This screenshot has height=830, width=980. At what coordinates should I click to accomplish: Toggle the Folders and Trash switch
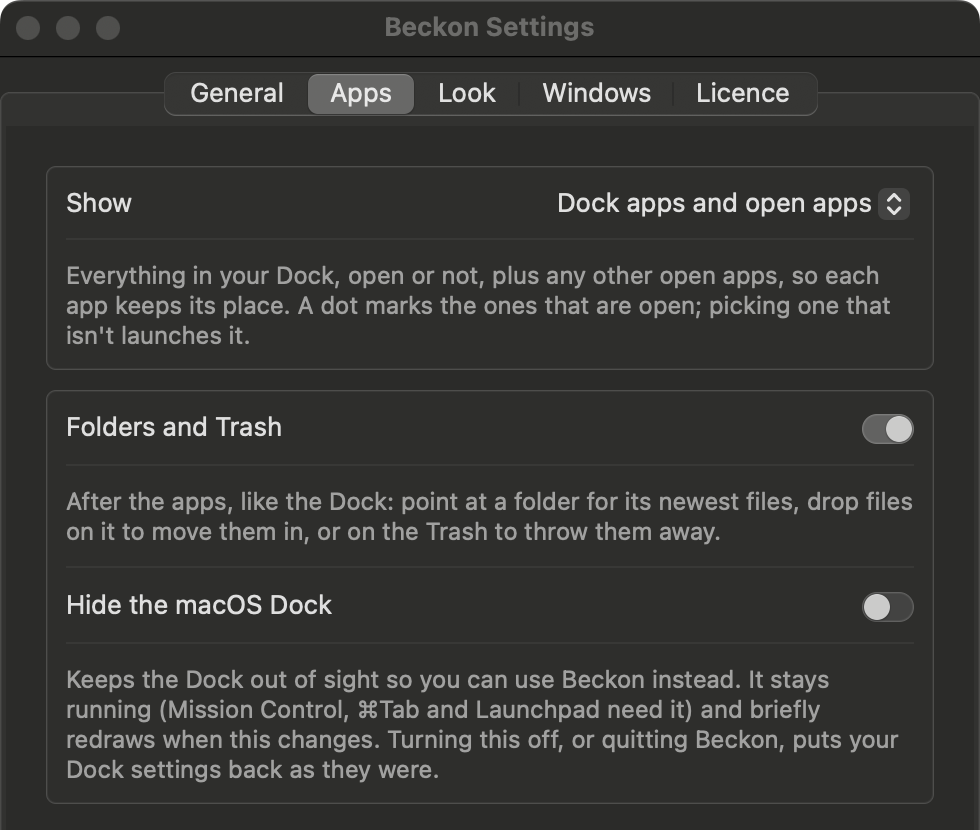[x=888, y=429]
